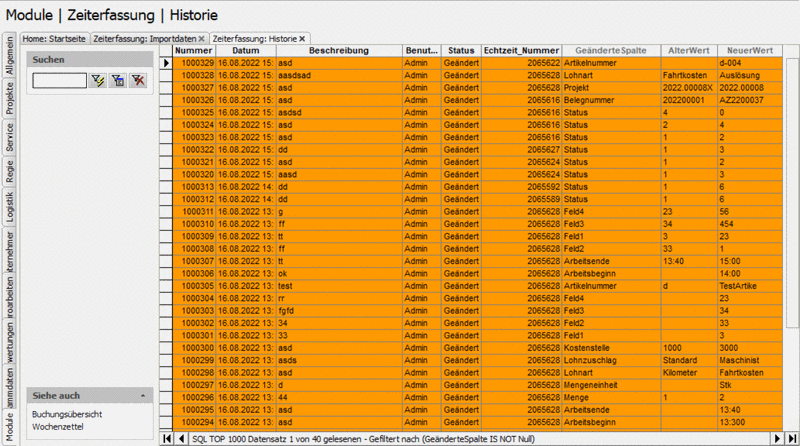Click the 'fgfd' Beschreibung cell
800x446 pixels.
[339, 311]
